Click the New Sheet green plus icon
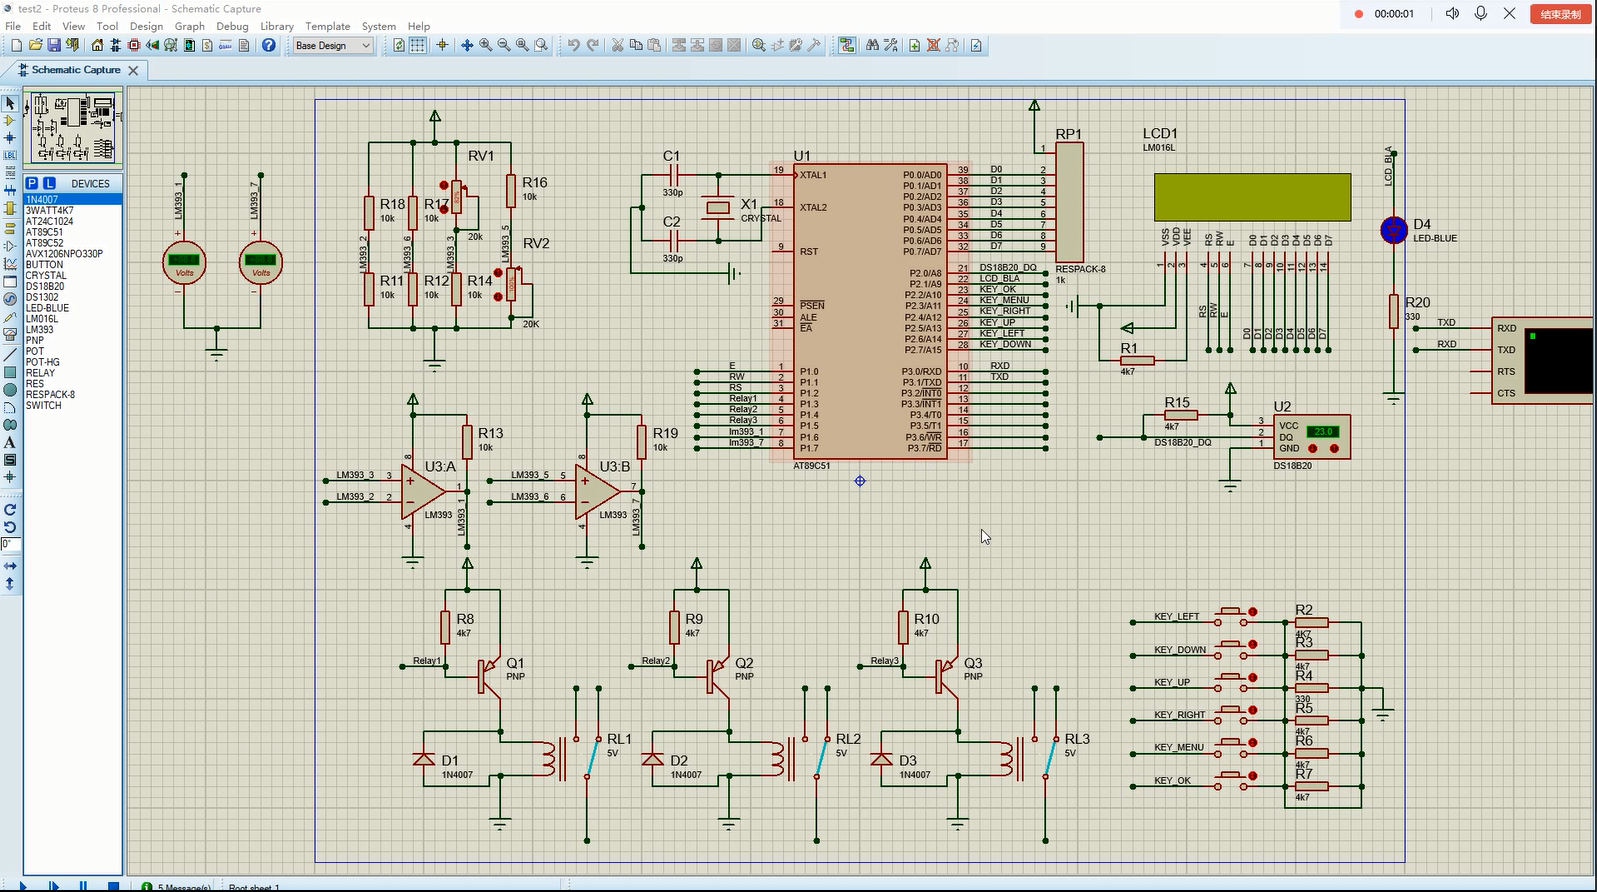Viewport: 1597px width, 892px height. click(x=915, y=45)
